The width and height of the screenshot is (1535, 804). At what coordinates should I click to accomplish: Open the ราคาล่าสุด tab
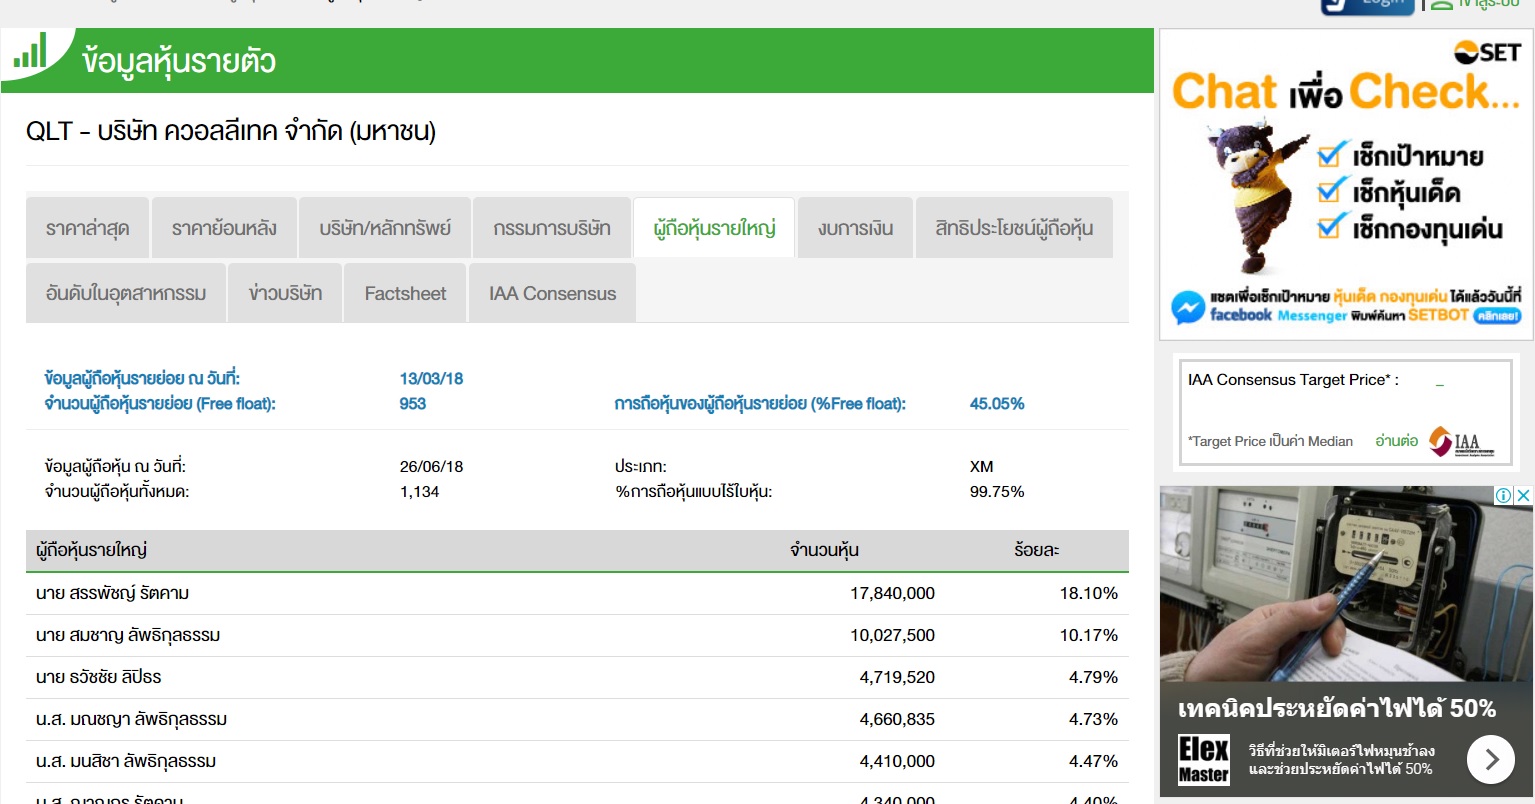88,228
